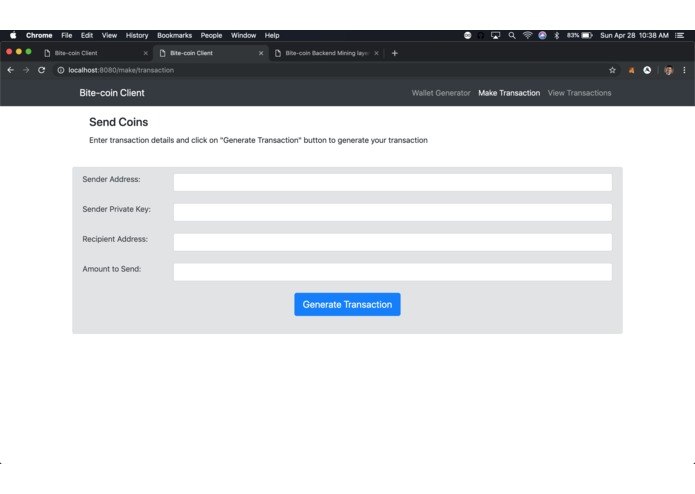Go back to previous page

11,70
